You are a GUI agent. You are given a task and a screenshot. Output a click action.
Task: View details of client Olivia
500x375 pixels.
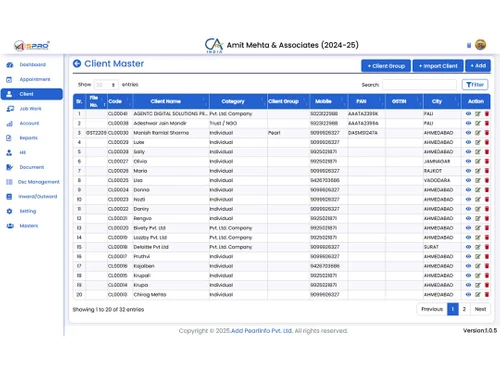(x=468, y=161)
